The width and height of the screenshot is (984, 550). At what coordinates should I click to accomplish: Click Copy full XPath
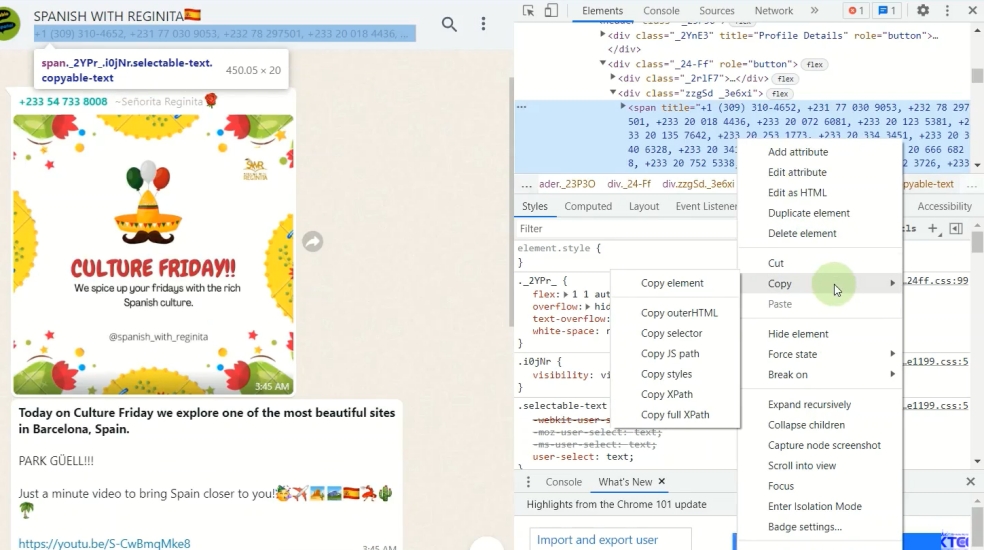[x=675, y=414]
